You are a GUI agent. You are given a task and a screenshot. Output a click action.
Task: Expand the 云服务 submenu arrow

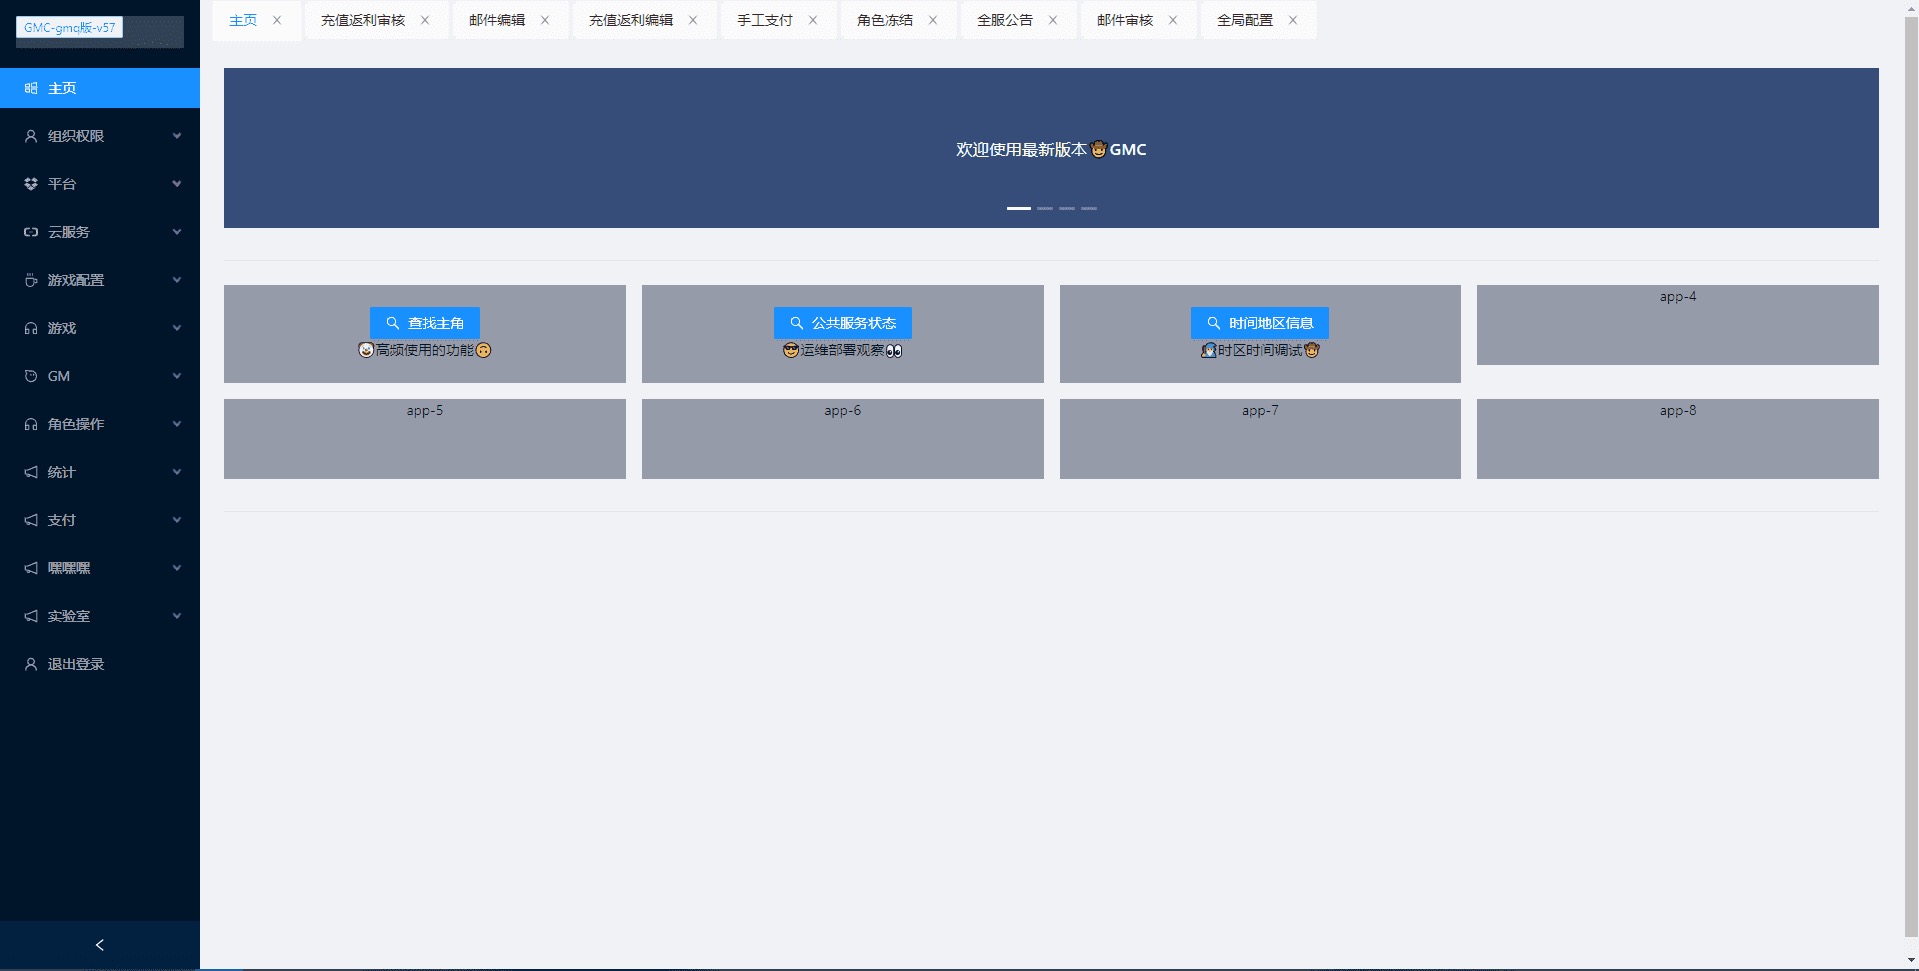[177, 232]
